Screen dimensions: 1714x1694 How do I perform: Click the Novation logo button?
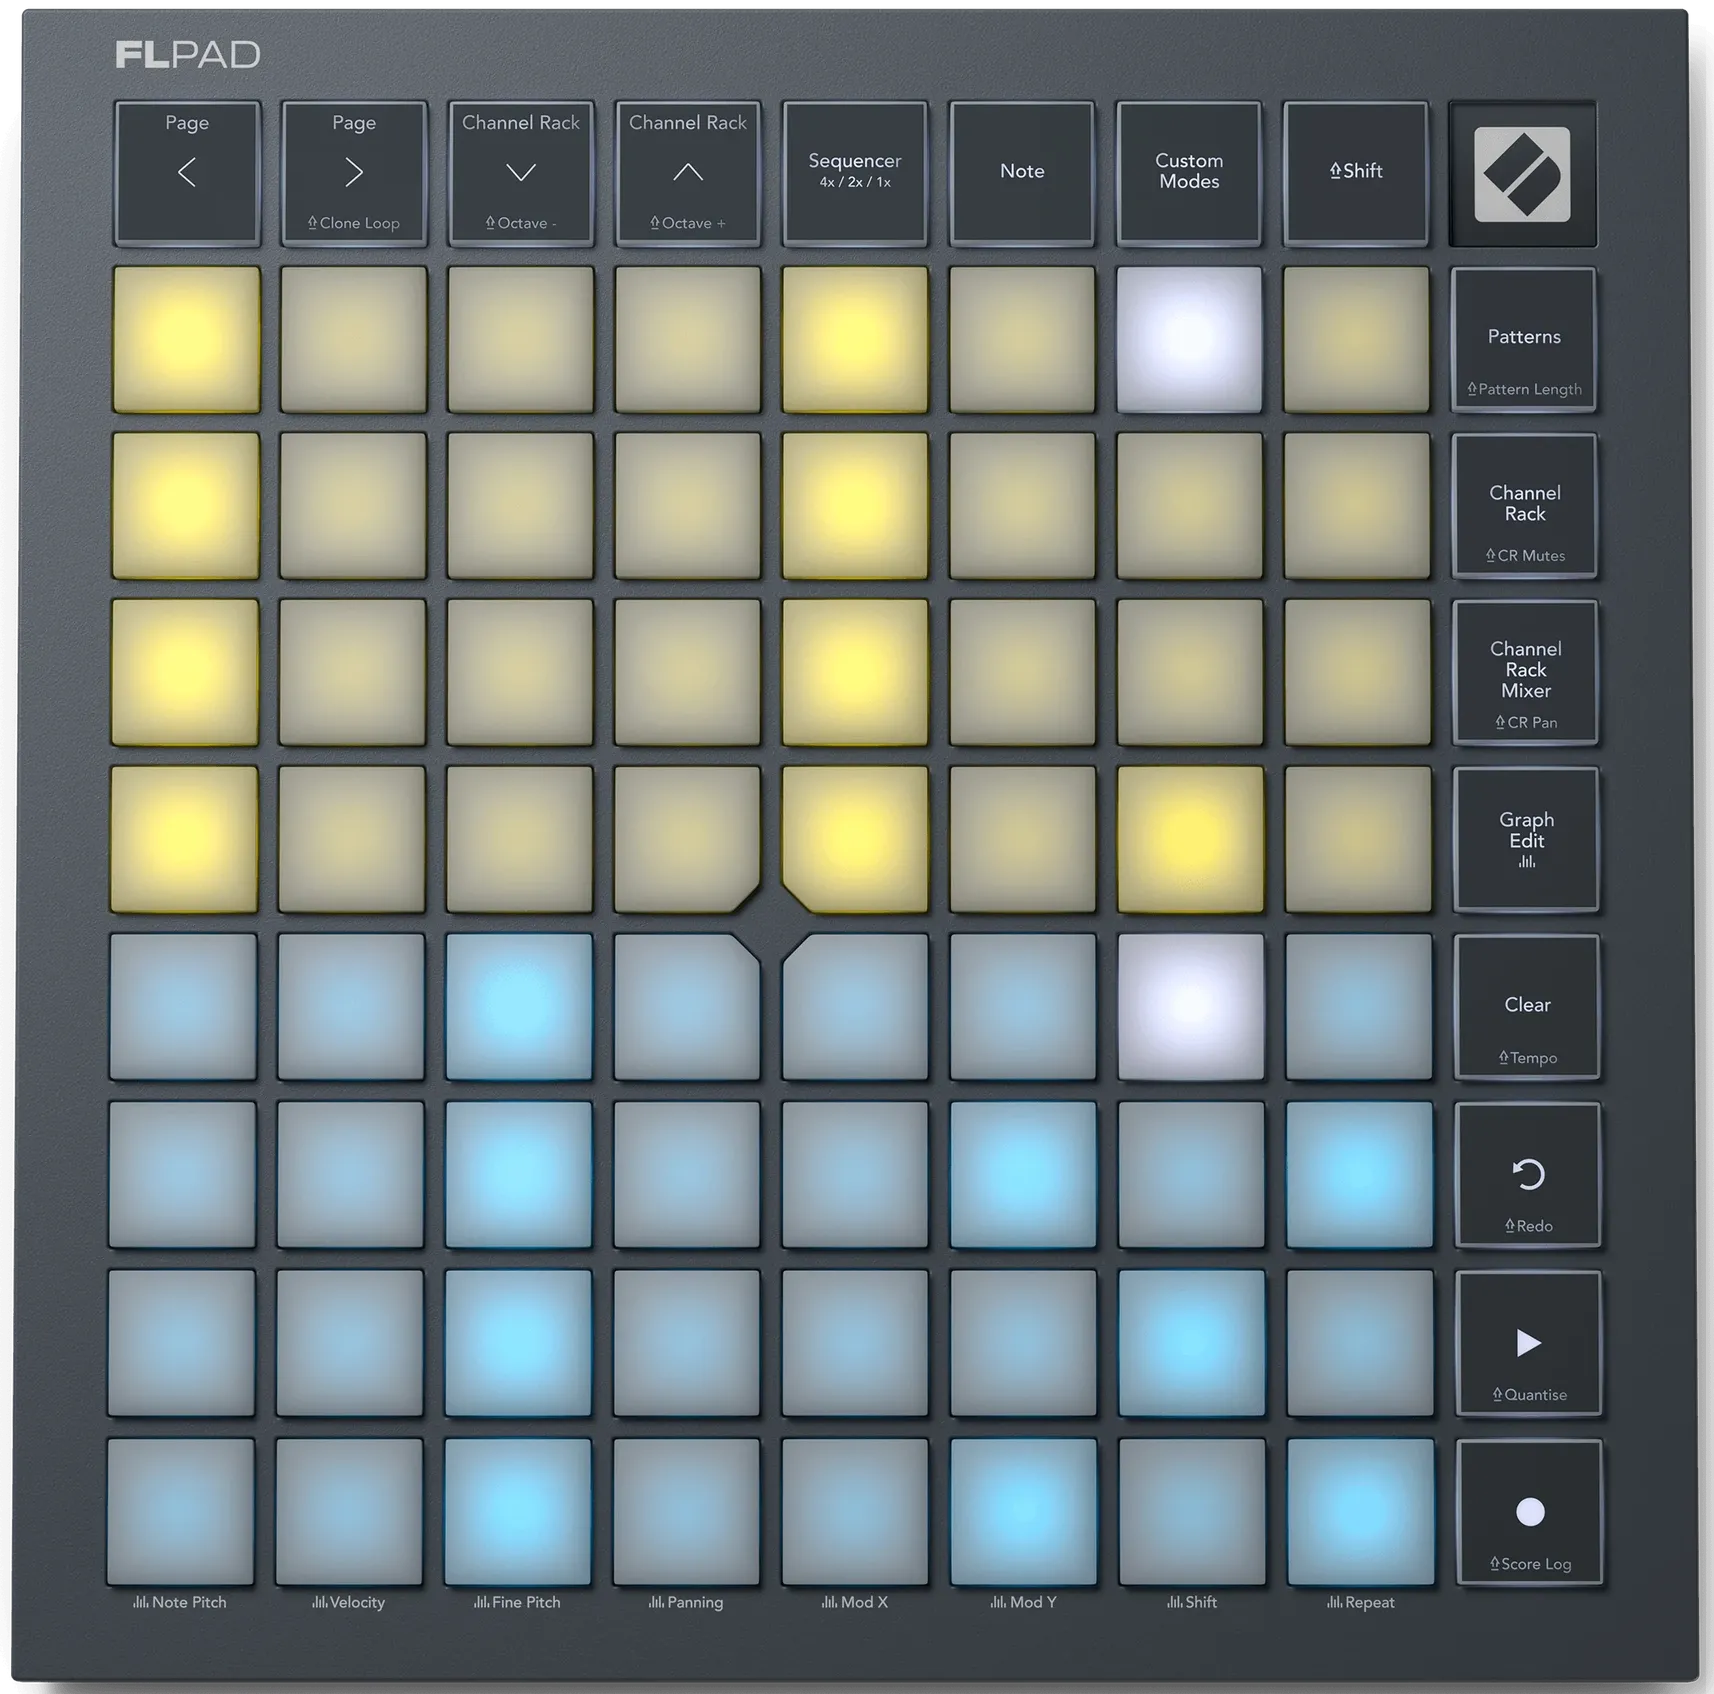[1523, 174]
